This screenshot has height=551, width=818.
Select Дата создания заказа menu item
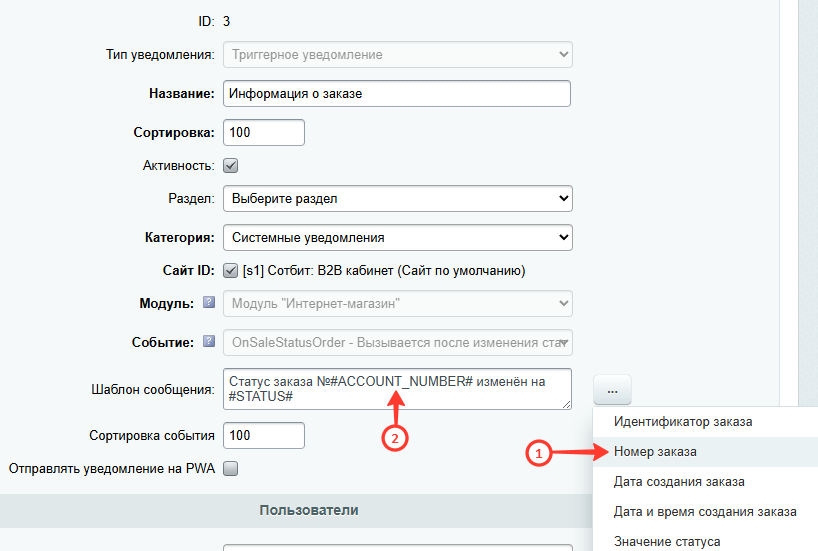coord(705,482)
